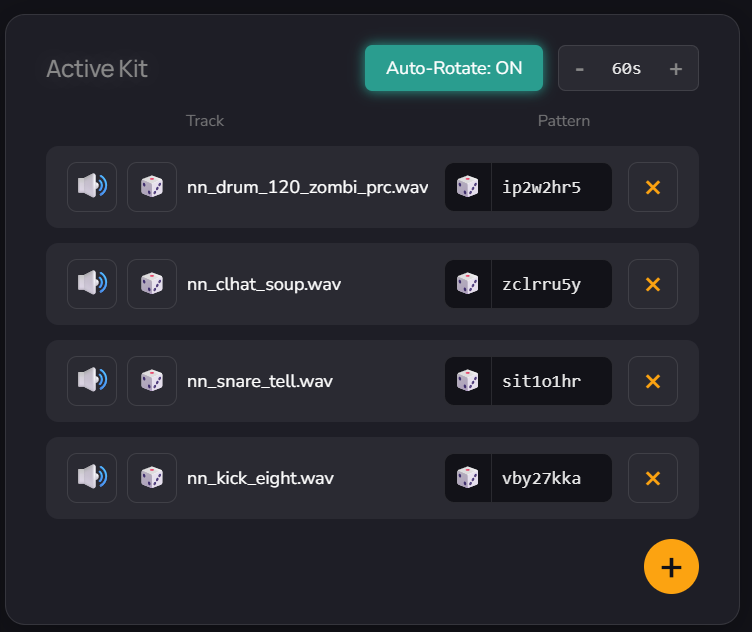Screen dimensions: 752x632
Task: Remove the nn_drum_120_zombi_prc.wav track
Action: tap(653, 187)
